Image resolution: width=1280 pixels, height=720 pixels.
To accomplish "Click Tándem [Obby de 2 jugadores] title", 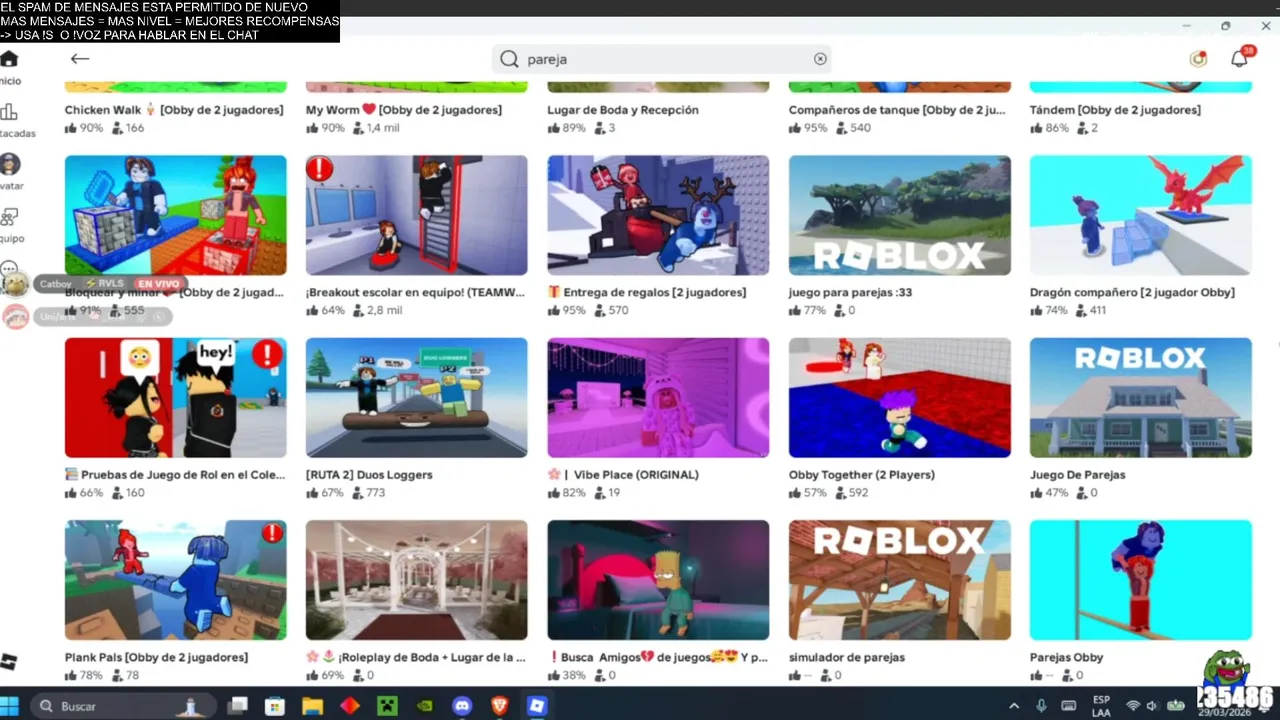I will coord(1115,110).
